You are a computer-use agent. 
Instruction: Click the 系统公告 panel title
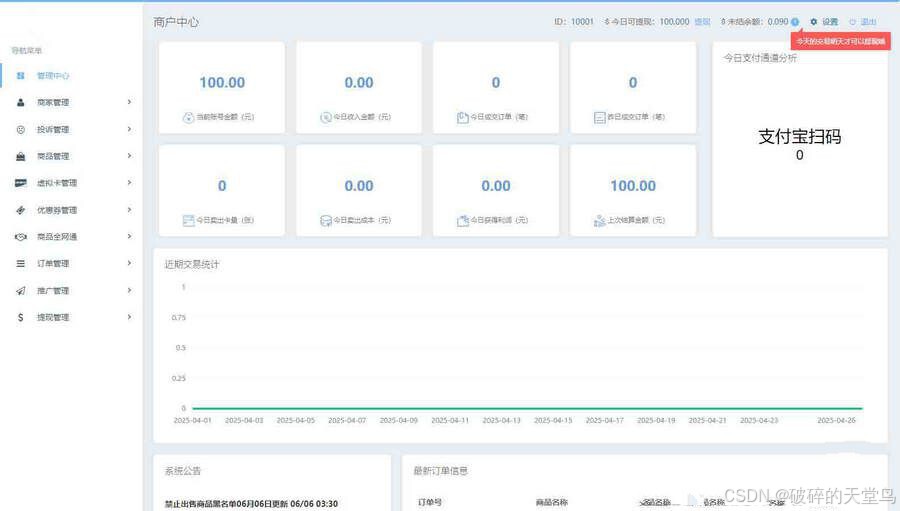pos(183,471)
